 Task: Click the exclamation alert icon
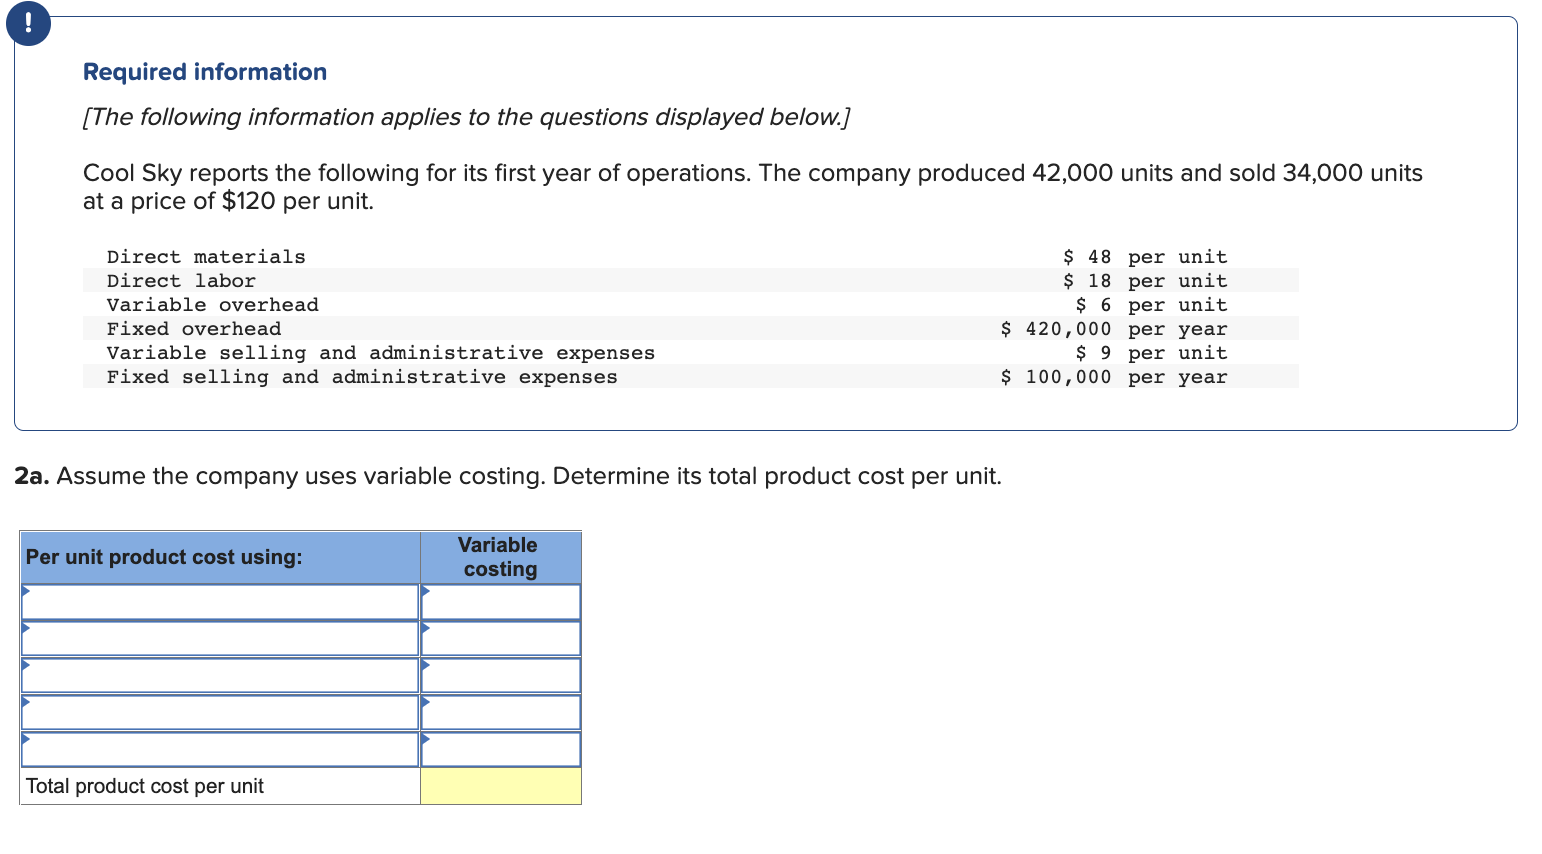click(x=28, y=23)
